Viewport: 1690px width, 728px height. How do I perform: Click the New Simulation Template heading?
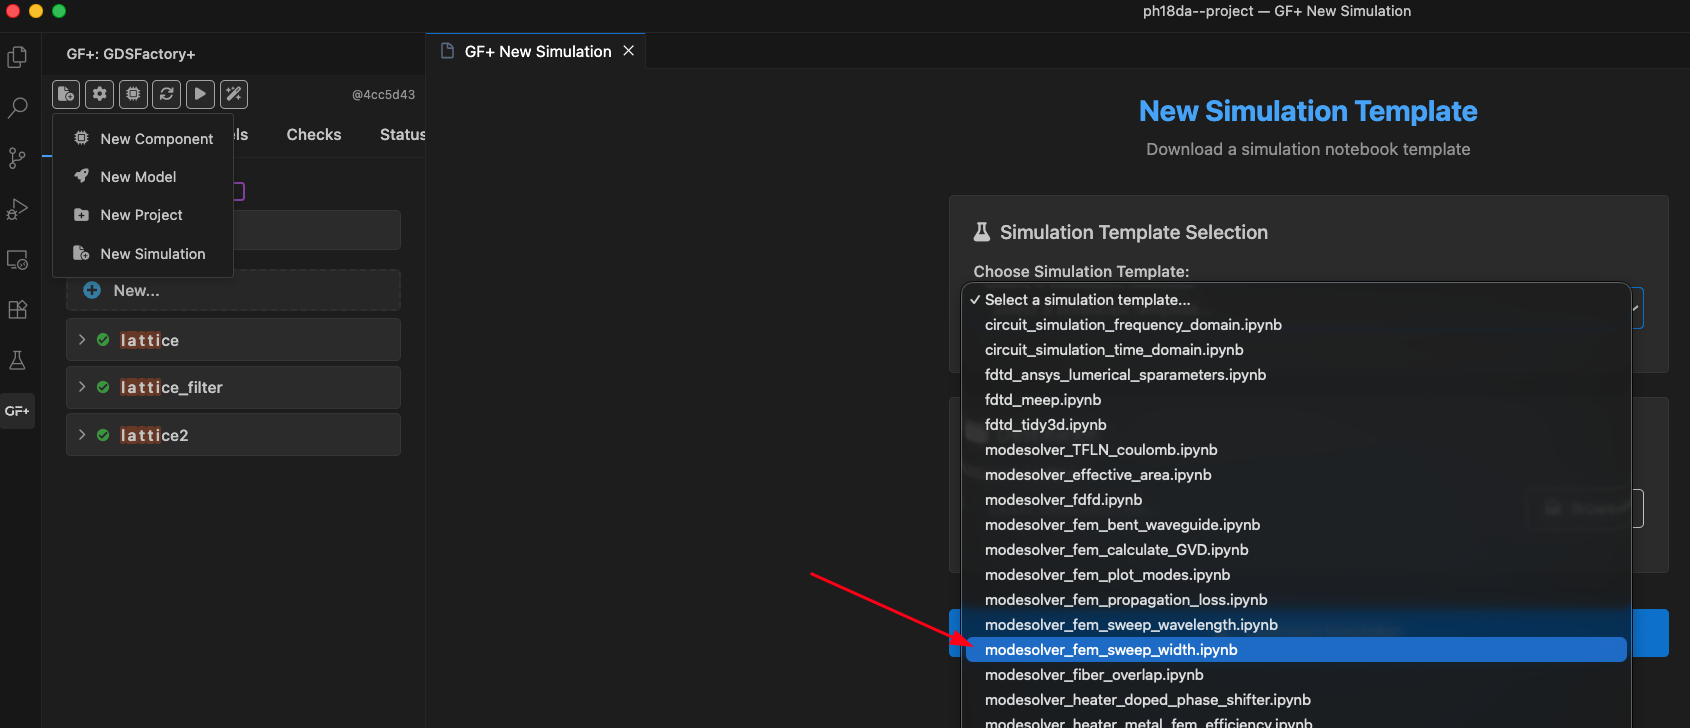1308,111
